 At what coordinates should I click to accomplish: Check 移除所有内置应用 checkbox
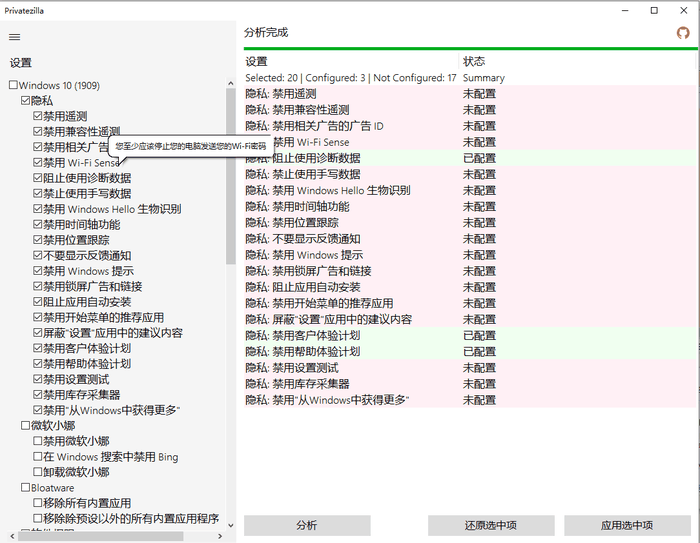coord(38,503)
